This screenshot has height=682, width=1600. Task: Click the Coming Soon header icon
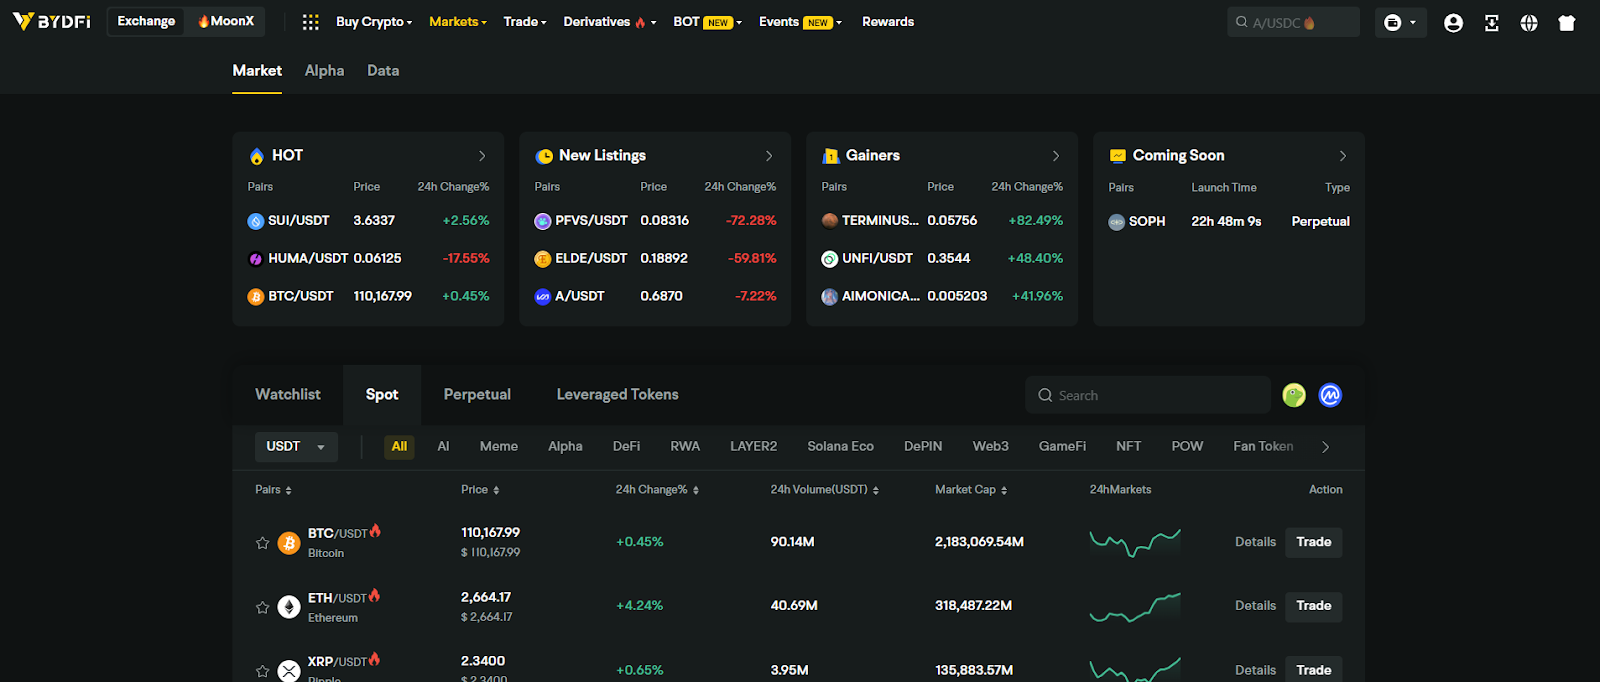click(1118, 156)
